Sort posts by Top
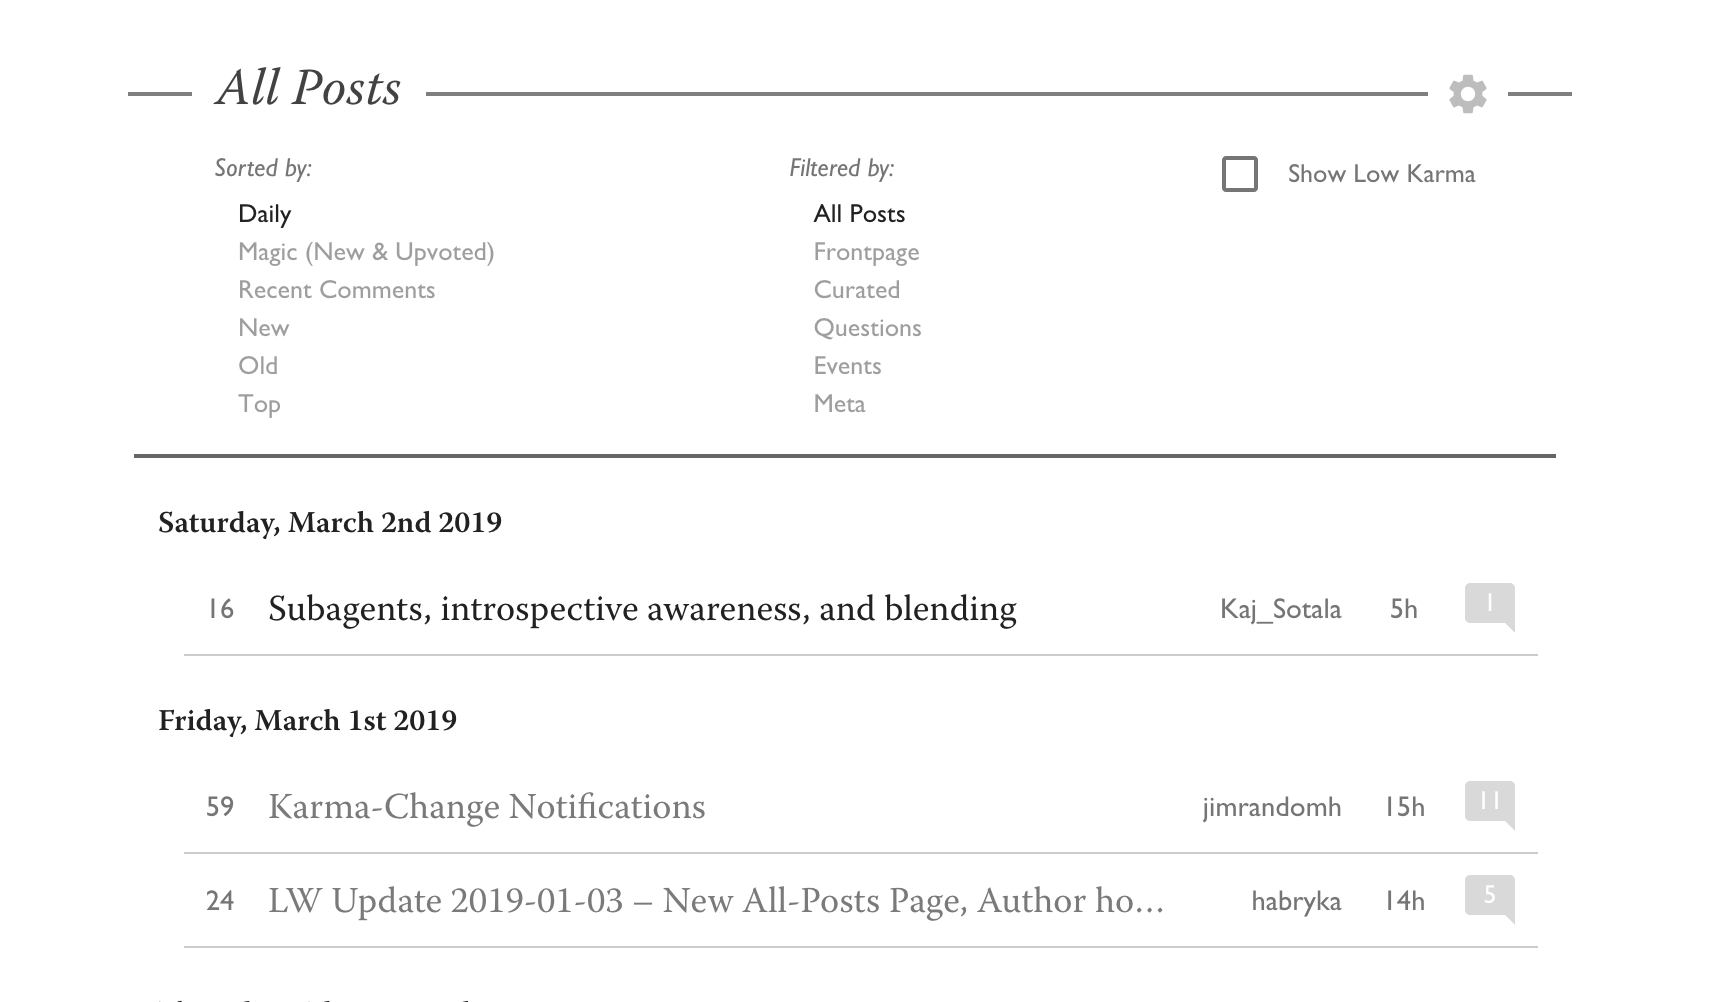This screenshot has height=1002, width=1734. click(259, 404)
